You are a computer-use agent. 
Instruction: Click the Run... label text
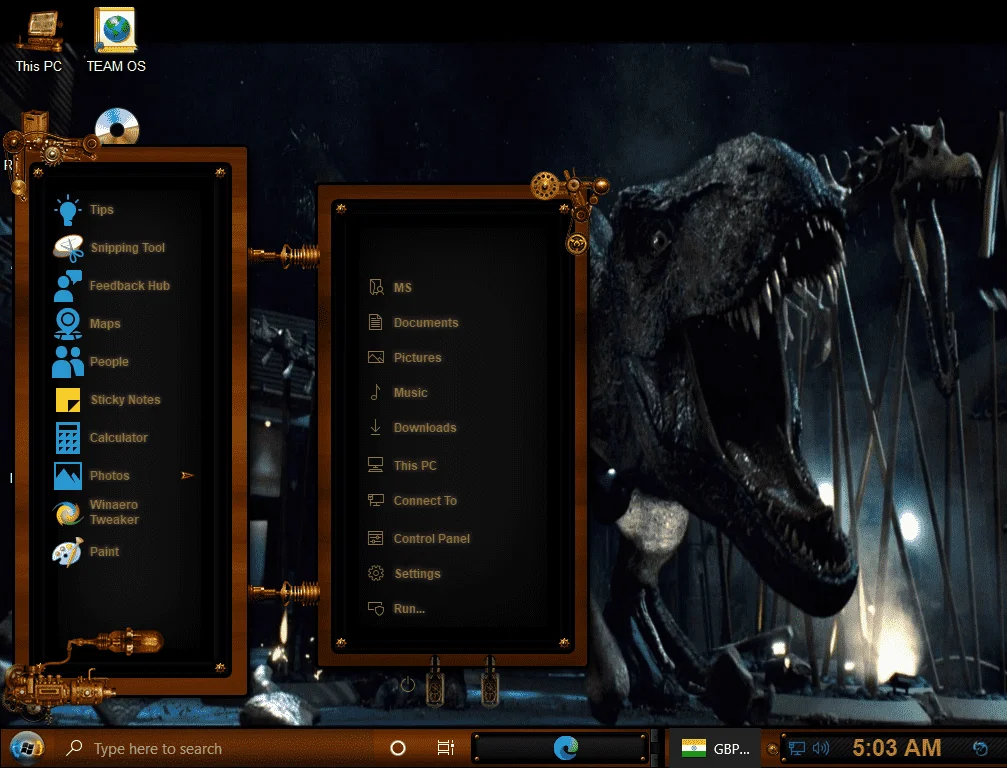[x=409, y=608]
